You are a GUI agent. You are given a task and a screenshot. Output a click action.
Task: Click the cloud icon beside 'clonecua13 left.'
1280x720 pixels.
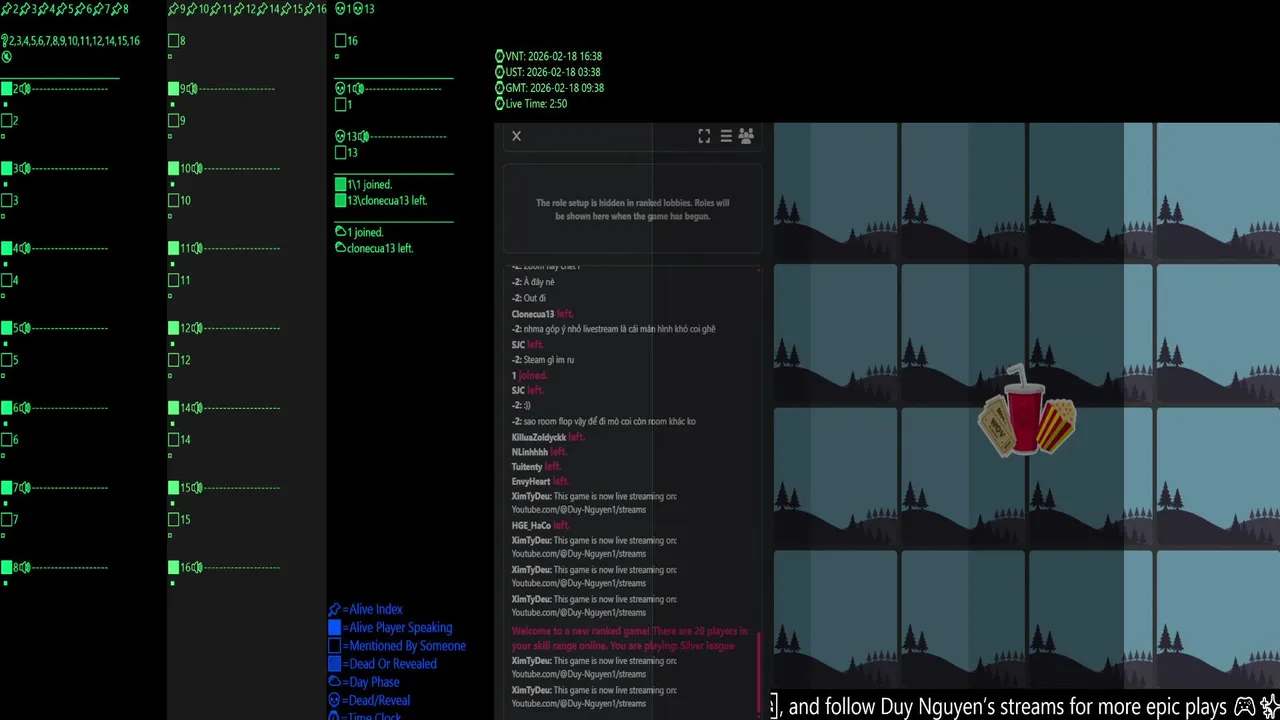[340, 248]
